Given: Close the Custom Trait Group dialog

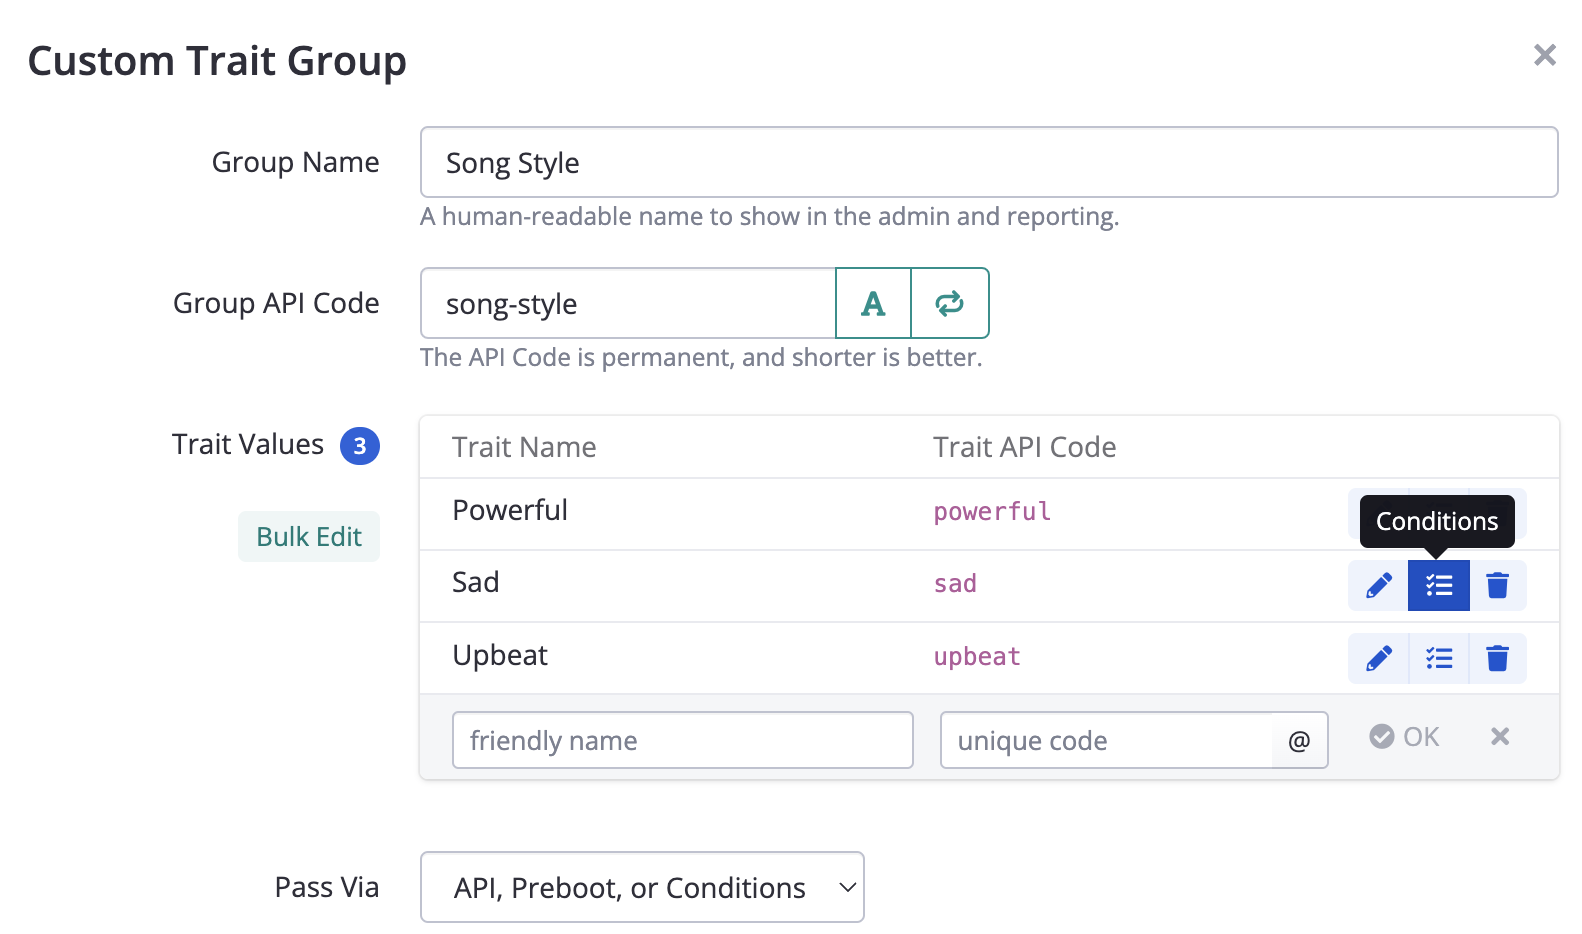Looking at the screenshot, I should (x=1544, y=55).
